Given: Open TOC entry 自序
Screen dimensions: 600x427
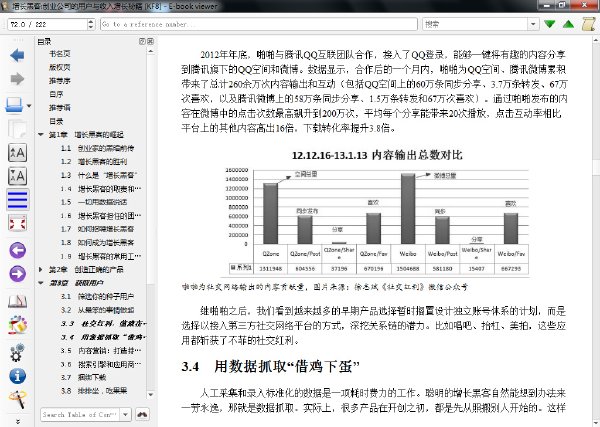Looking at the screenshot, I should pyautogui.click(x=56, y=94).
